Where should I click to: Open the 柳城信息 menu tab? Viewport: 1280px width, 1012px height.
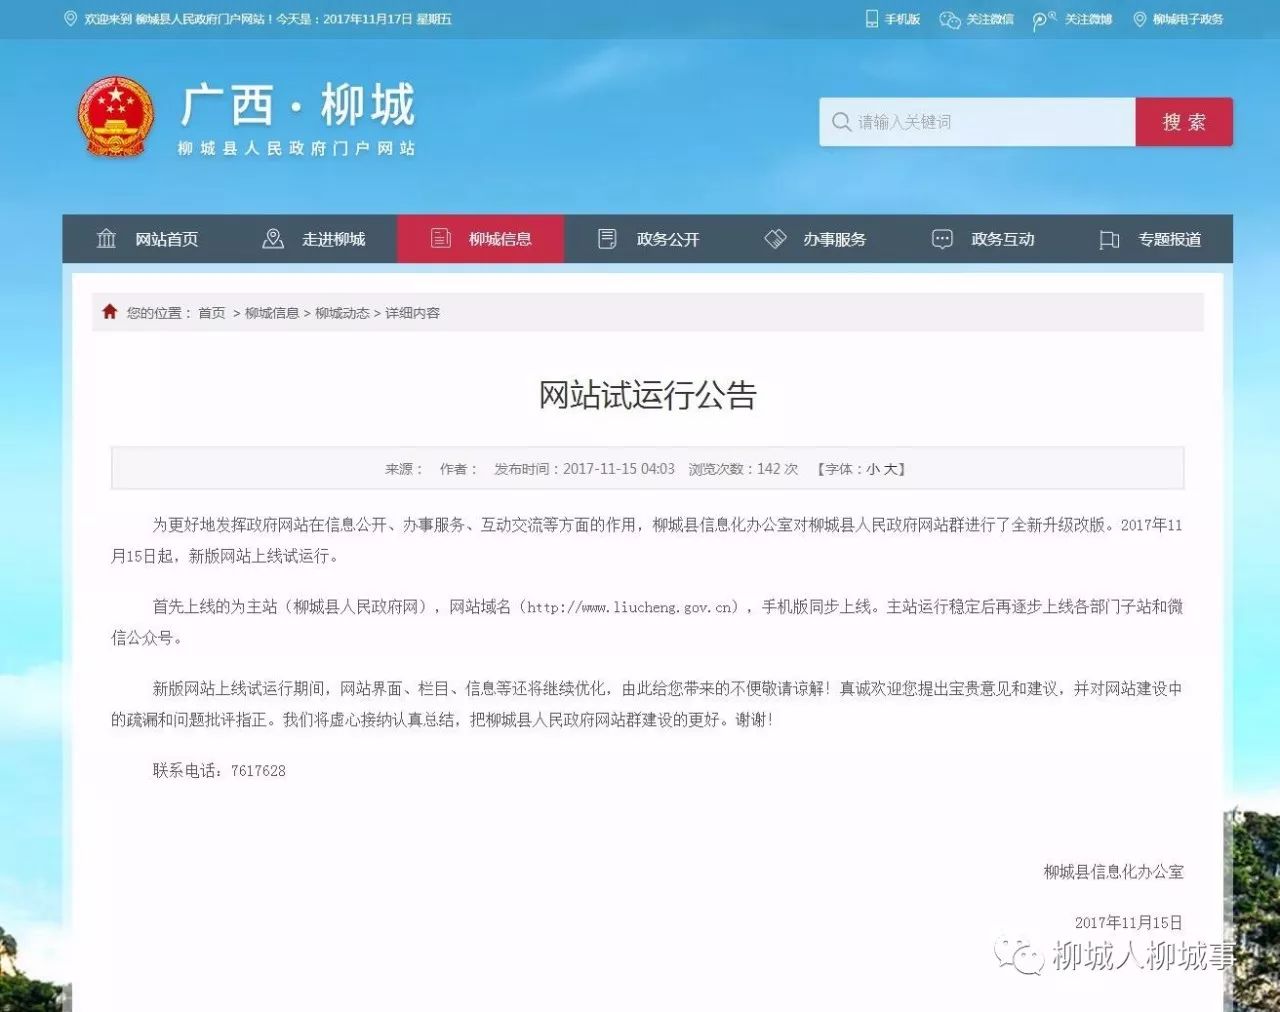[x=480, y=239]
